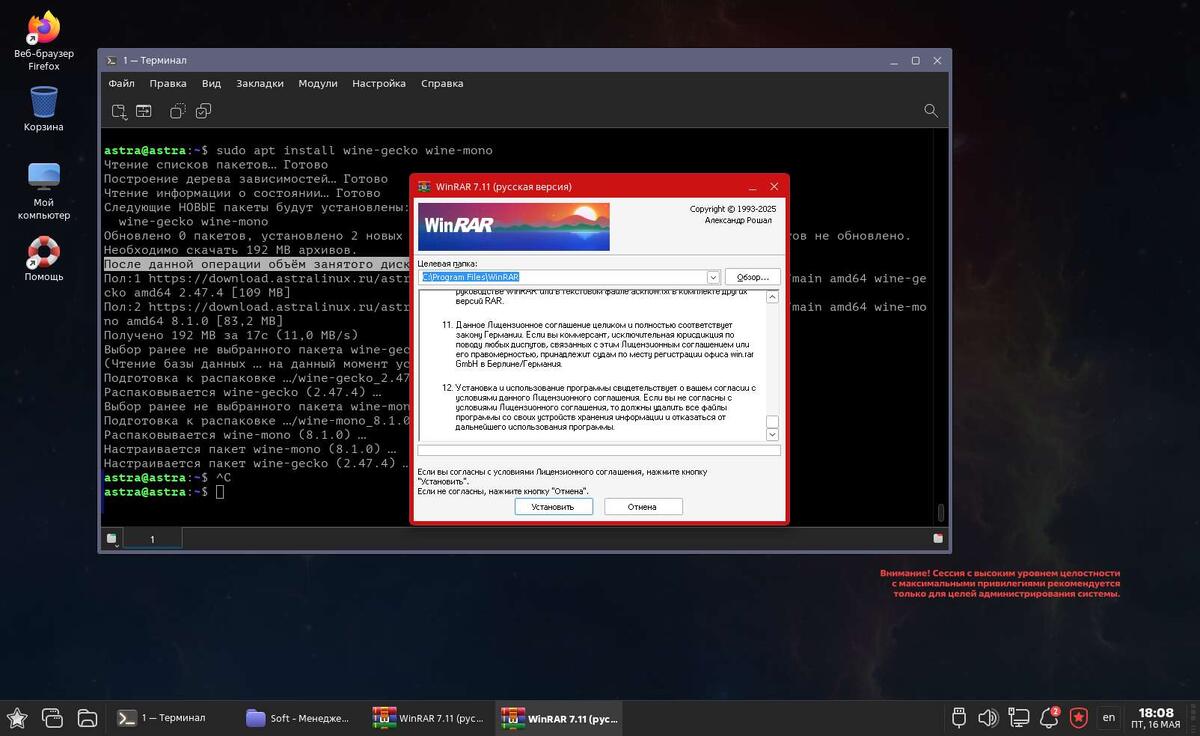Click Отмена in the WinRAR installer
1200x736 pixels.
click(642, 507)
